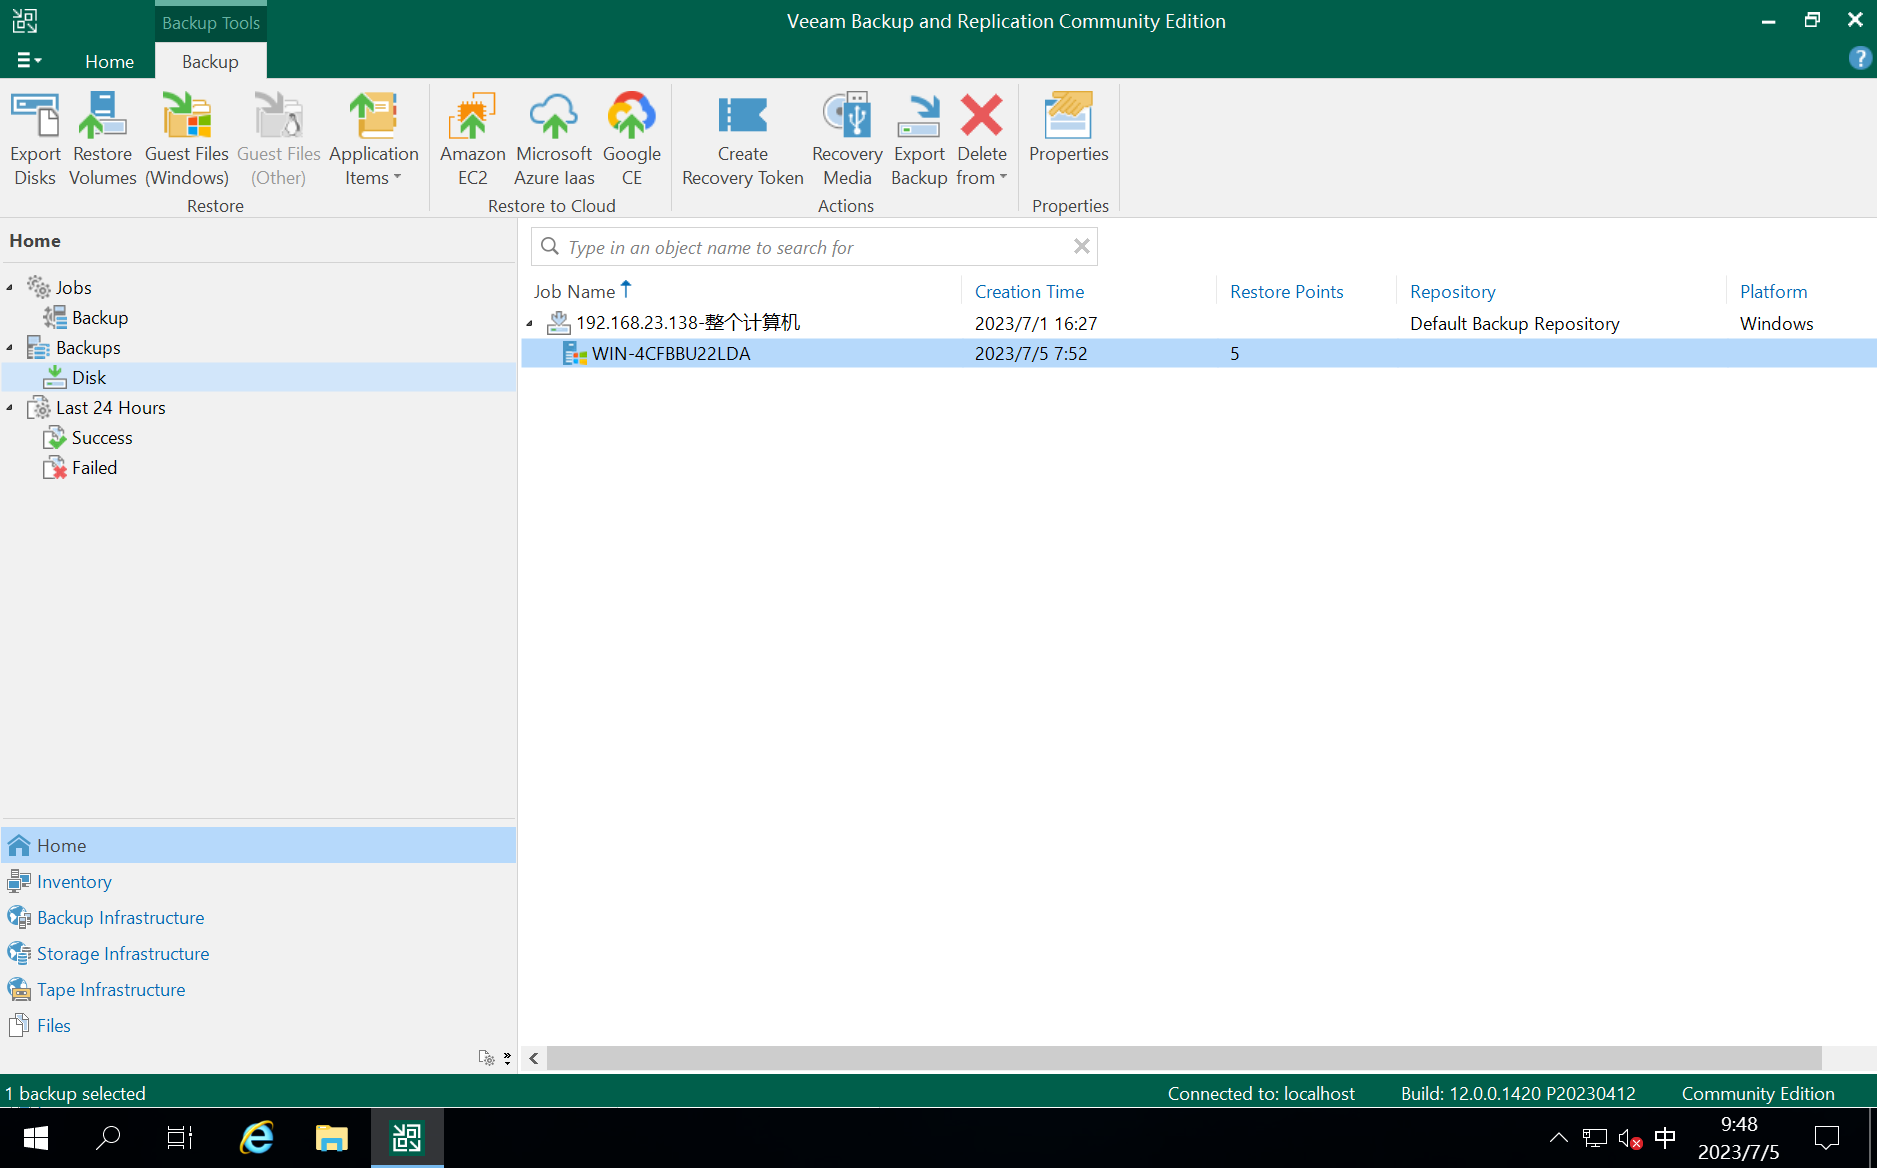The width and height of the screenshot is (1877, 1168).
Task: Open the Failed sessions node
Action: point(94,468)
